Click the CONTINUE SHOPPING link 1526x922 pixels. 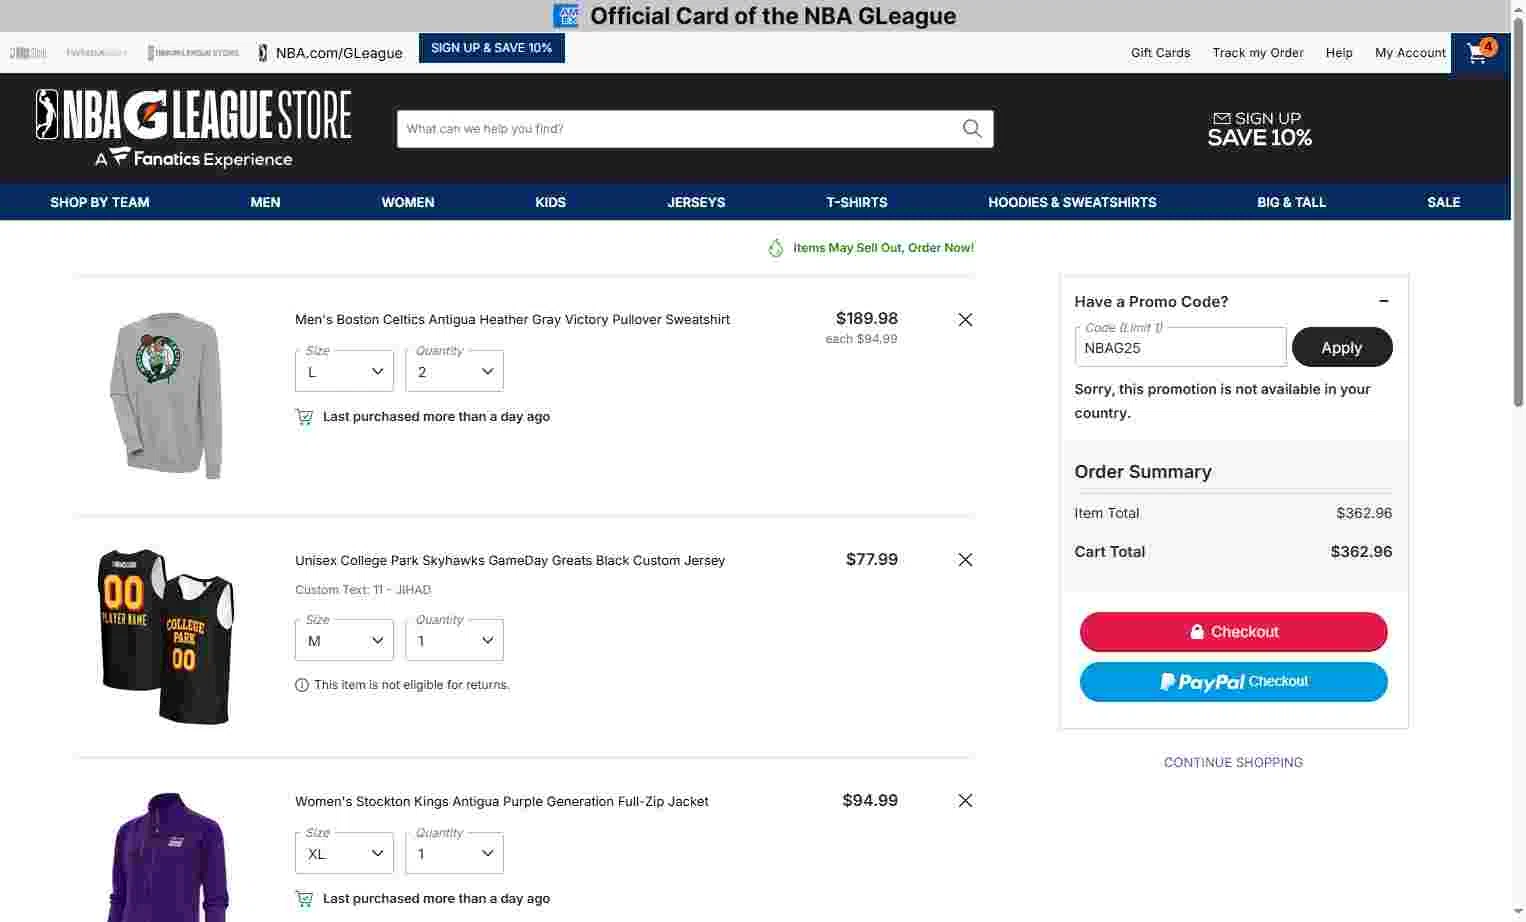coord(1233,762)
